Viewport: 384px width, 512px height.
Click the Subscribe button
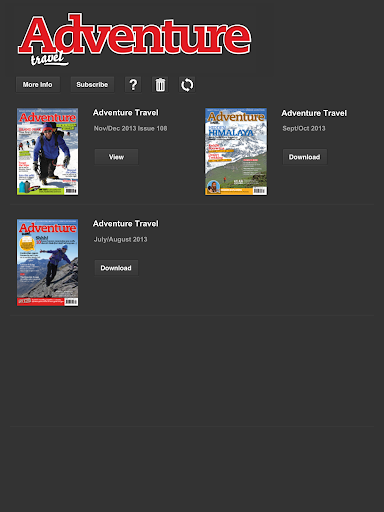coord(92,85)
